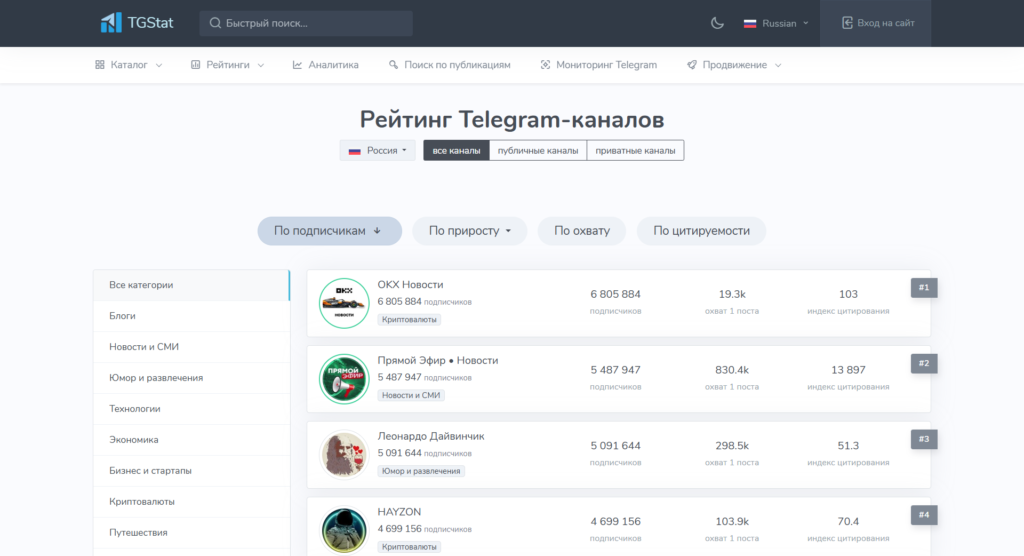Click the По подписчикам down arrow
The height and width of the screenshot is (556, 1024).
tap(377, 231)
